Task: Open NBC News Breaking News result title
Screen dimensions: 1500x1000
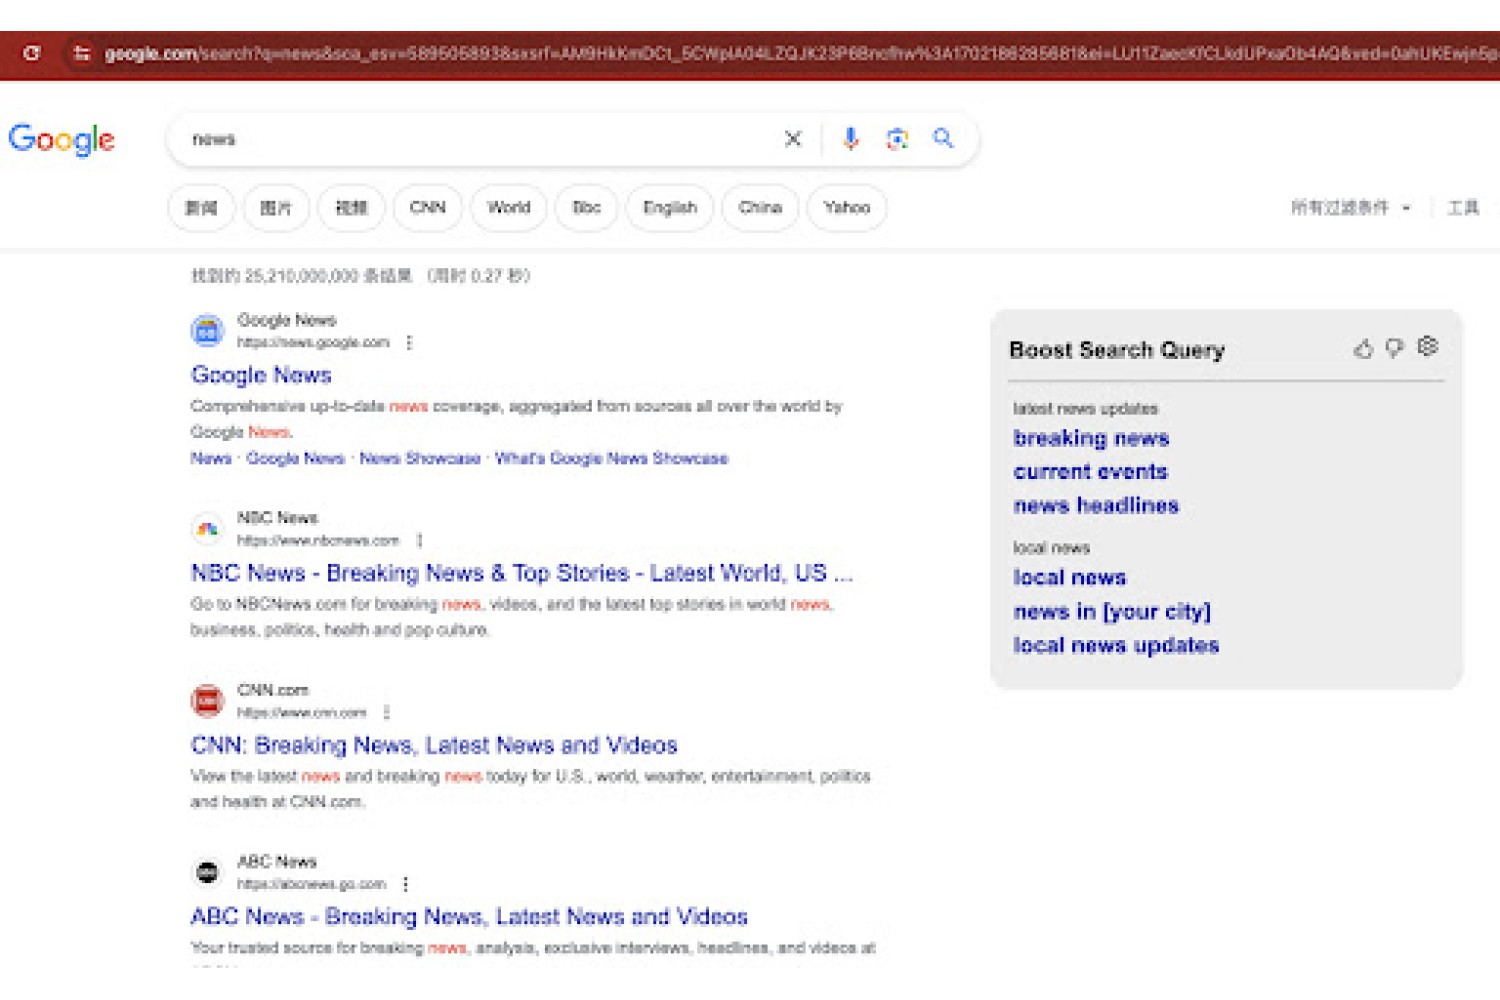Action: coord(521,573)
